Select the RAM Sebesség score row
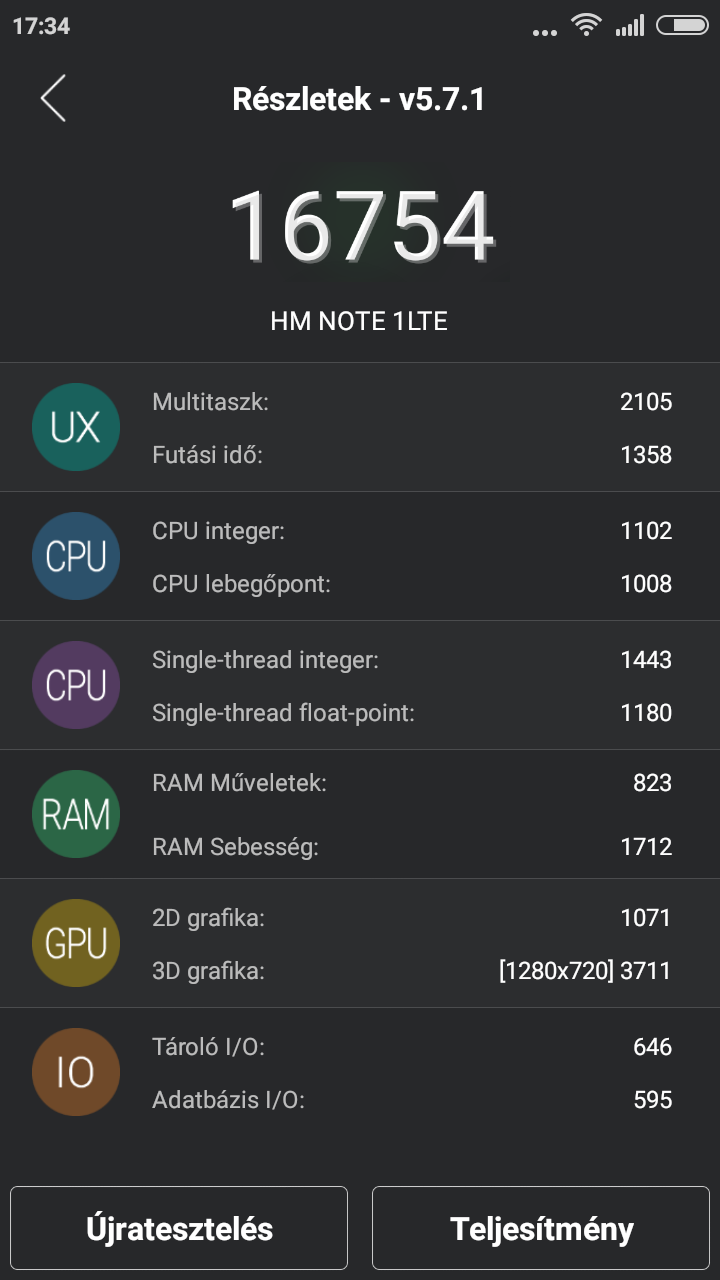 click(x=411, y=847)
